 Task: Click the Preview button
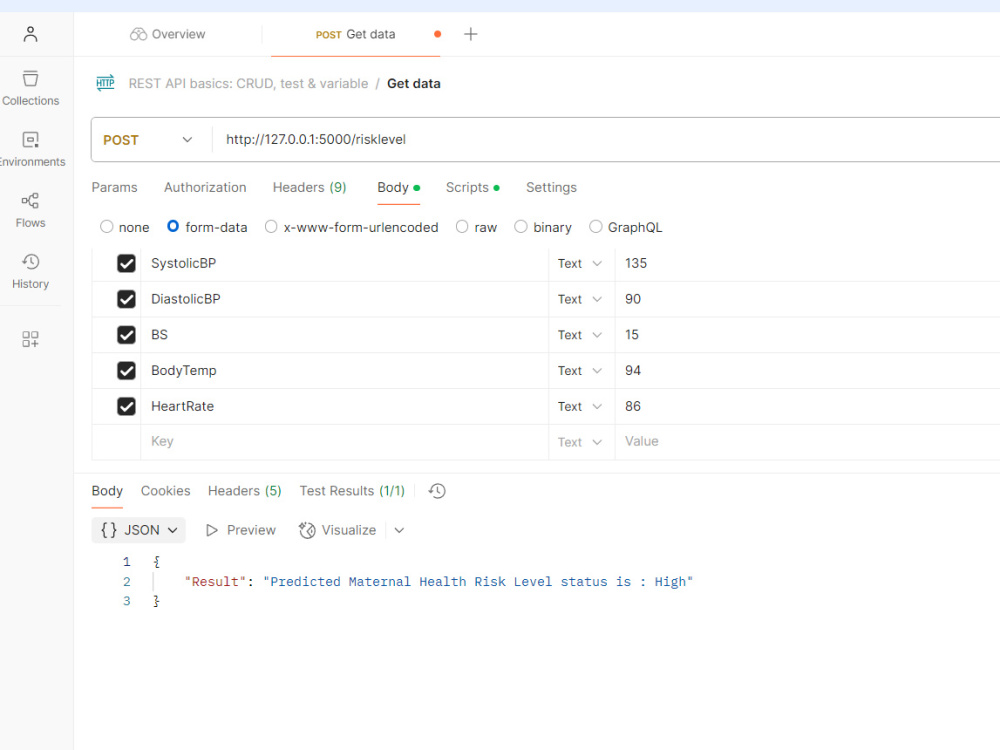click(240, 531)
